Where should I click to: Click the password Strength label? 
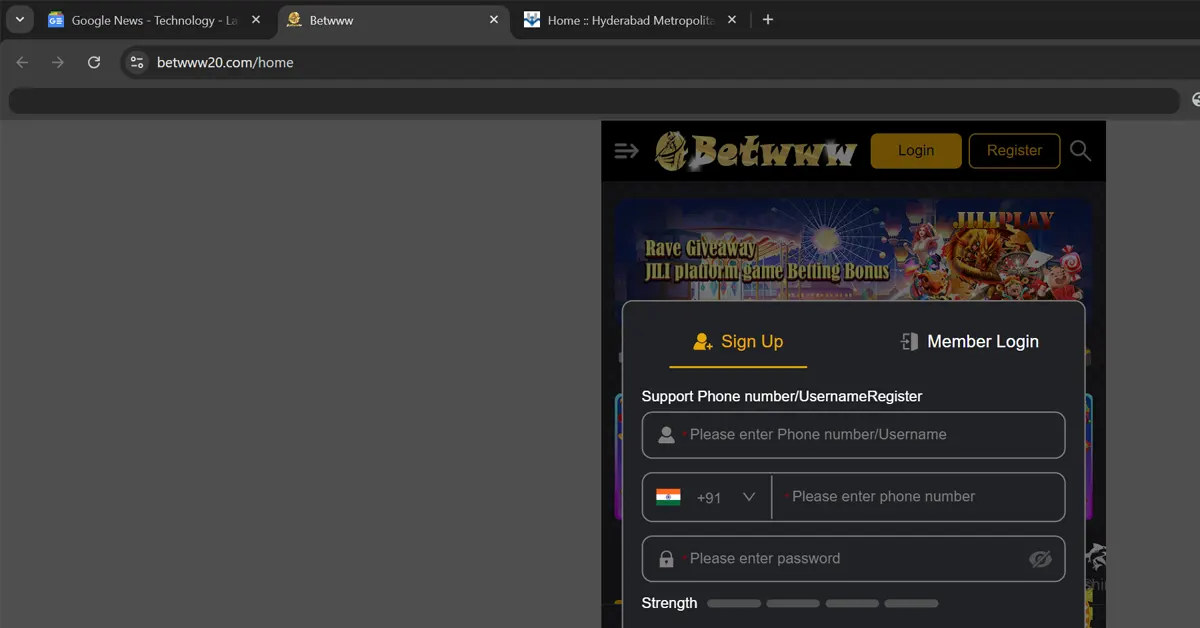point(669,603)
